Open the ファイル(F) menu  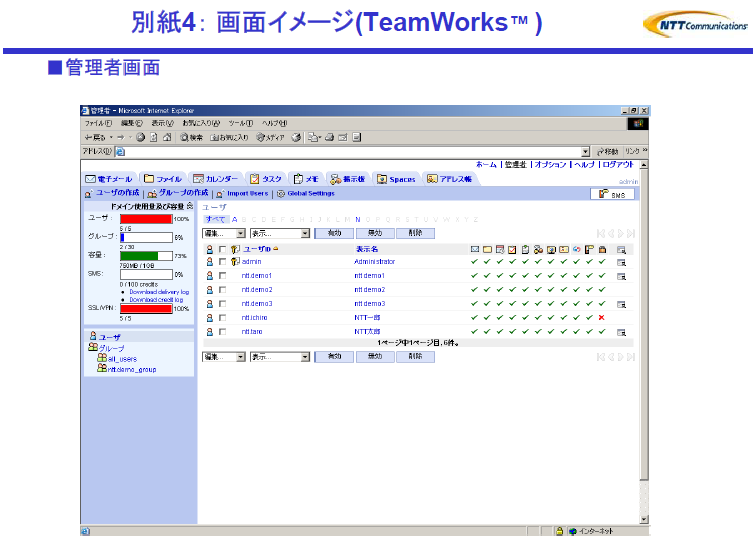coord(99,123)
